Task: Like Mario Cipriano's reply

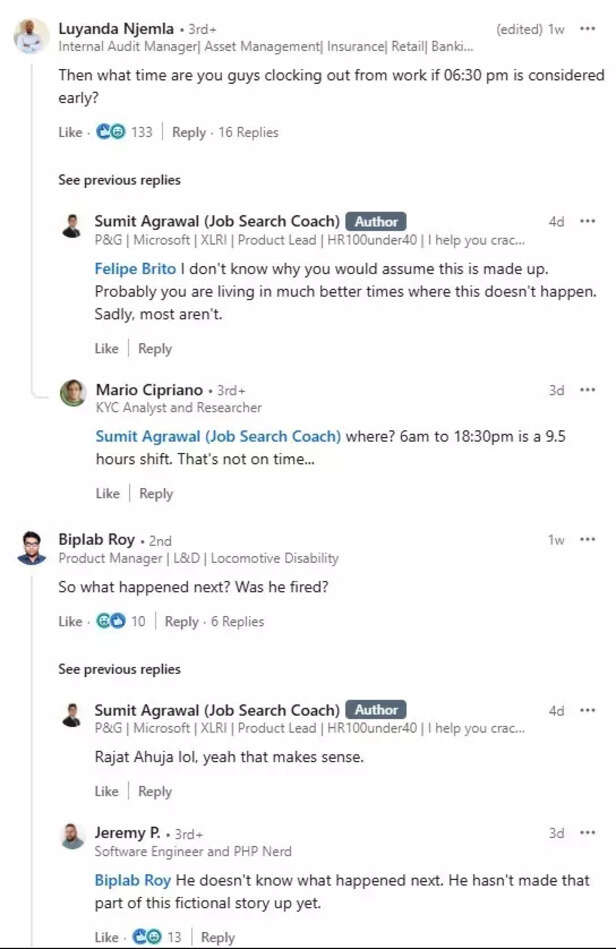Action: (106, 493)
